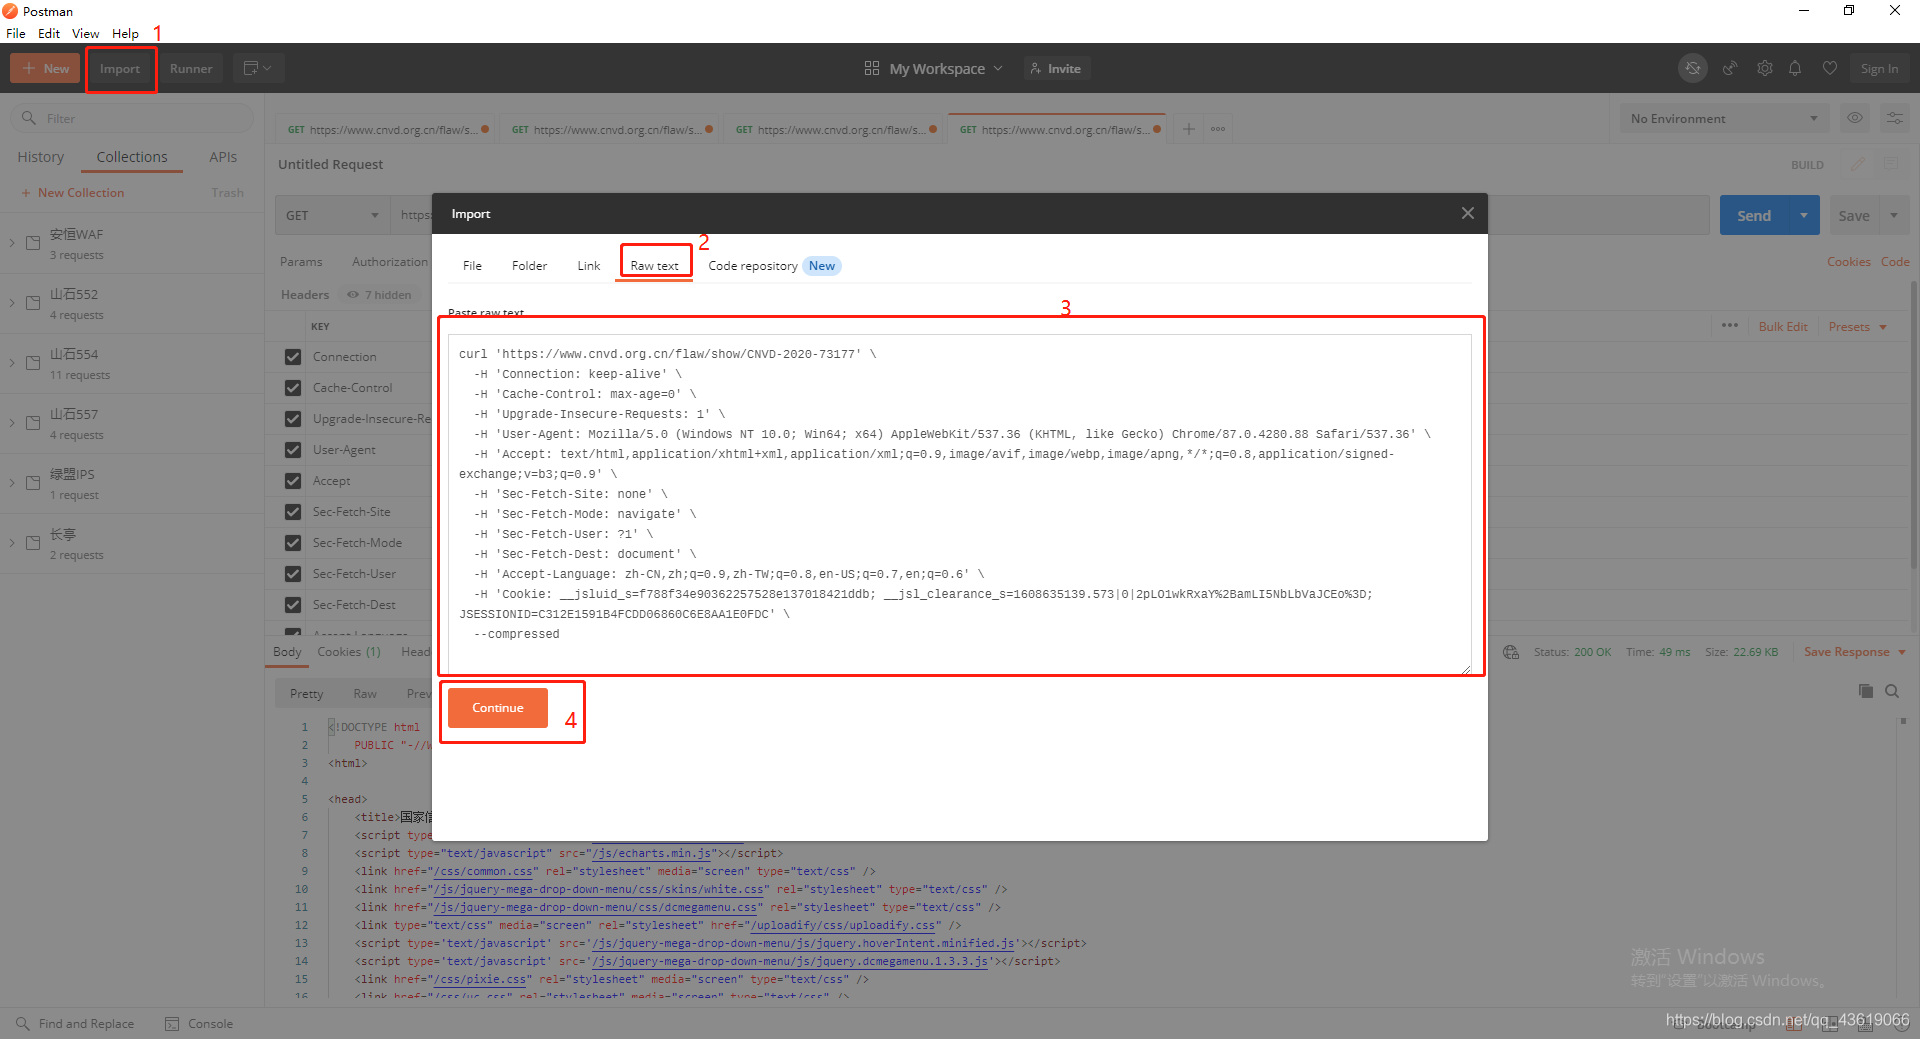
Task: Select the Link tab in Import dialog
Action: [x=588, y=266]
